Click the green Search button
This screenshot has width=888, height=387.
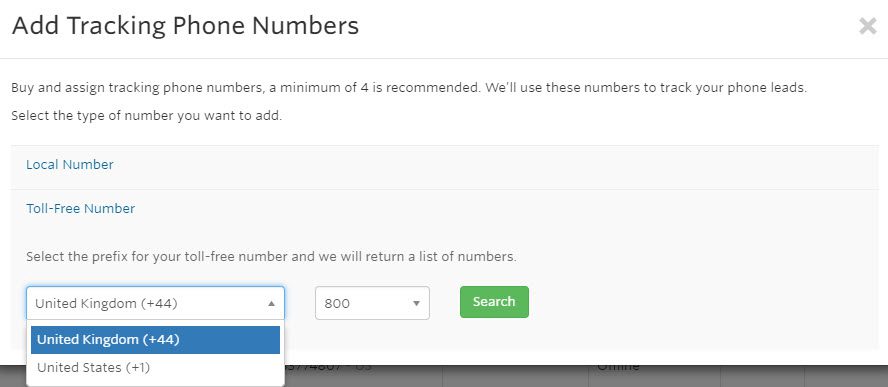tap(494, 301)
